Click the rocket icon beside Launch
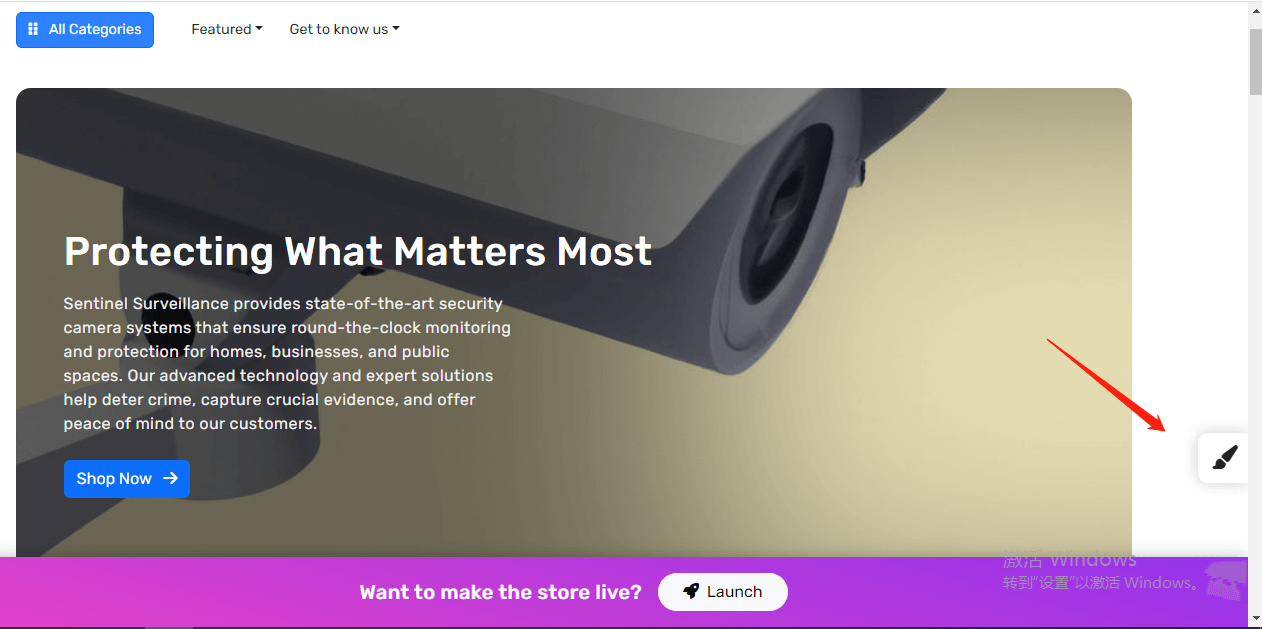The width and height of the screenshot is (1262, 629). pos(691,592)
